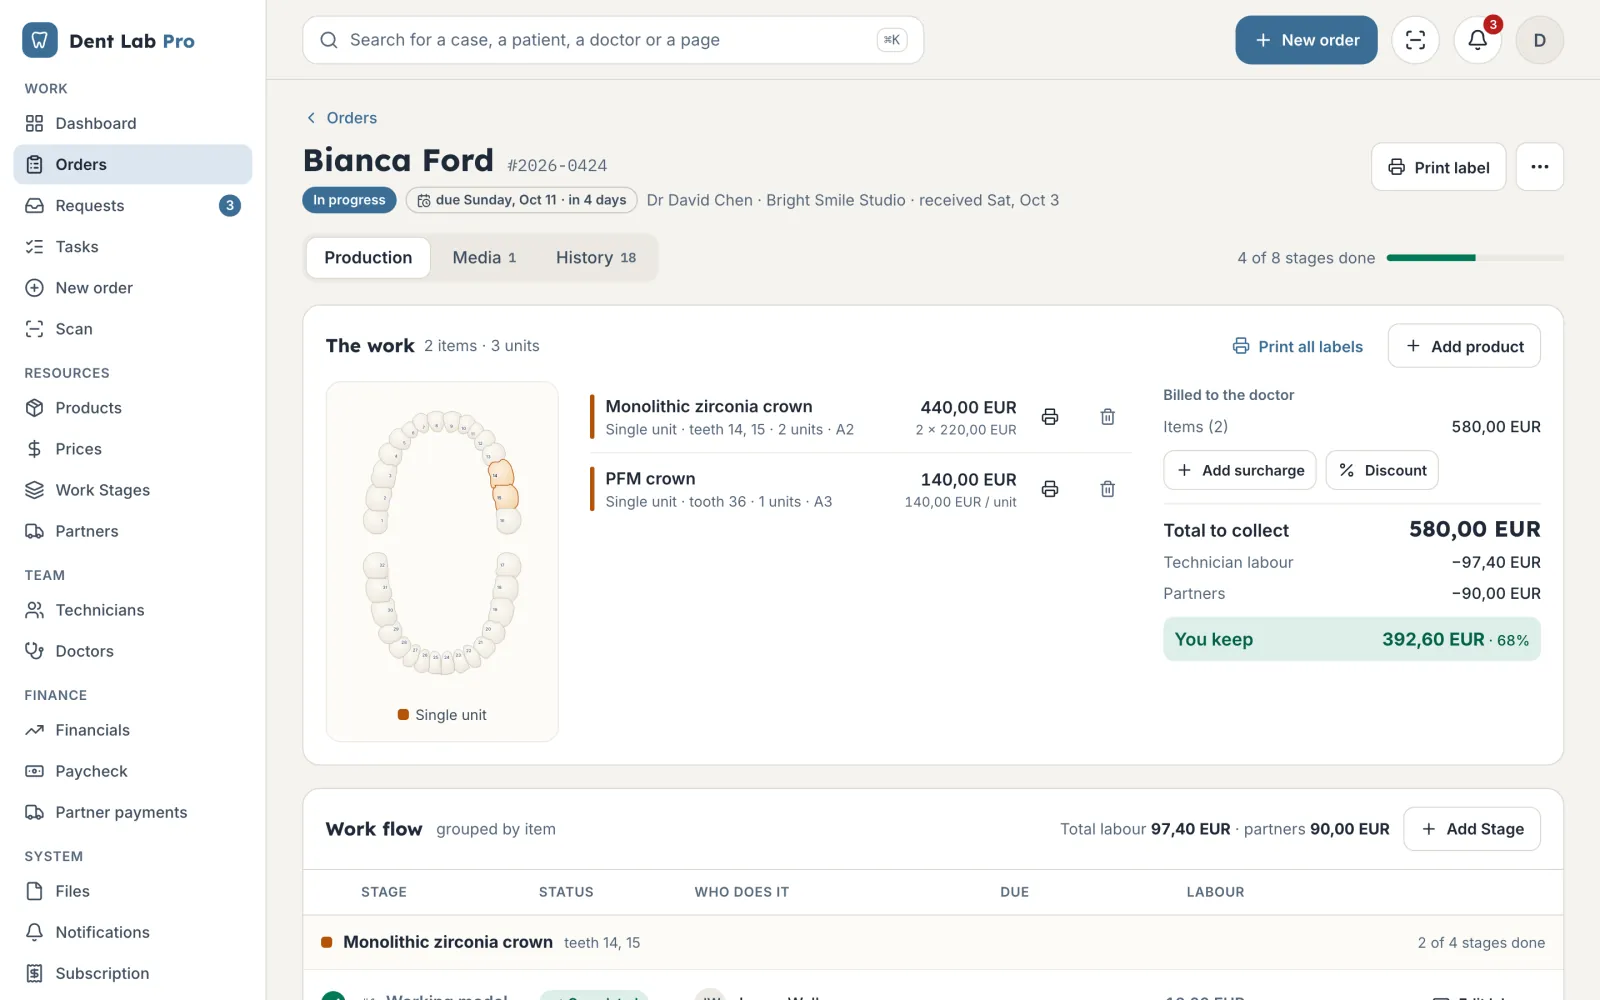Open Prices in sidebar

(x=133, y=448)
